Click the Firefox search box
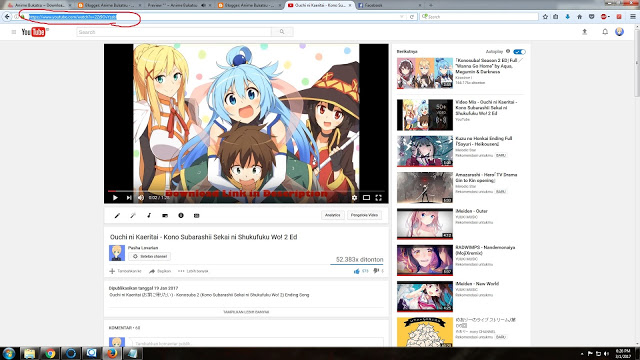Image resolution: width=640 pixels, height=360 pixels. click(x=479, y=17)
